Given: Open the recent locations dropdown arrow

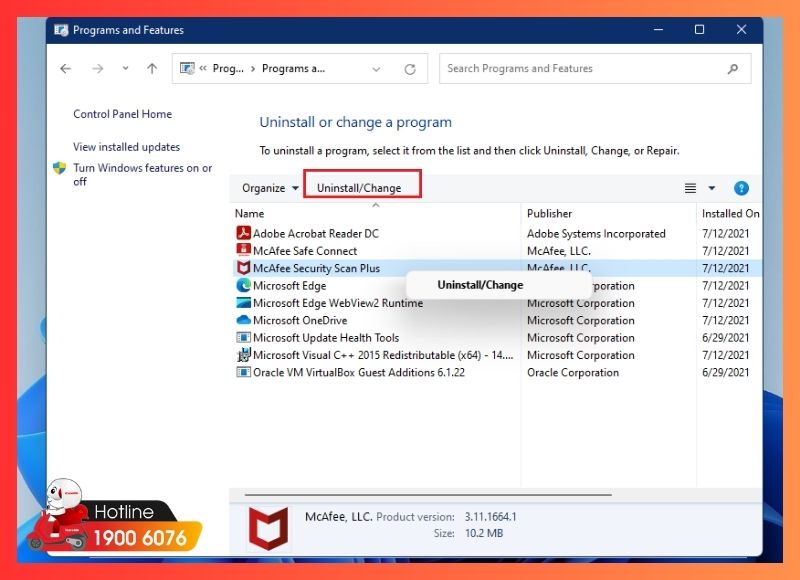Looking at the screenshot, I should (125, 68).
